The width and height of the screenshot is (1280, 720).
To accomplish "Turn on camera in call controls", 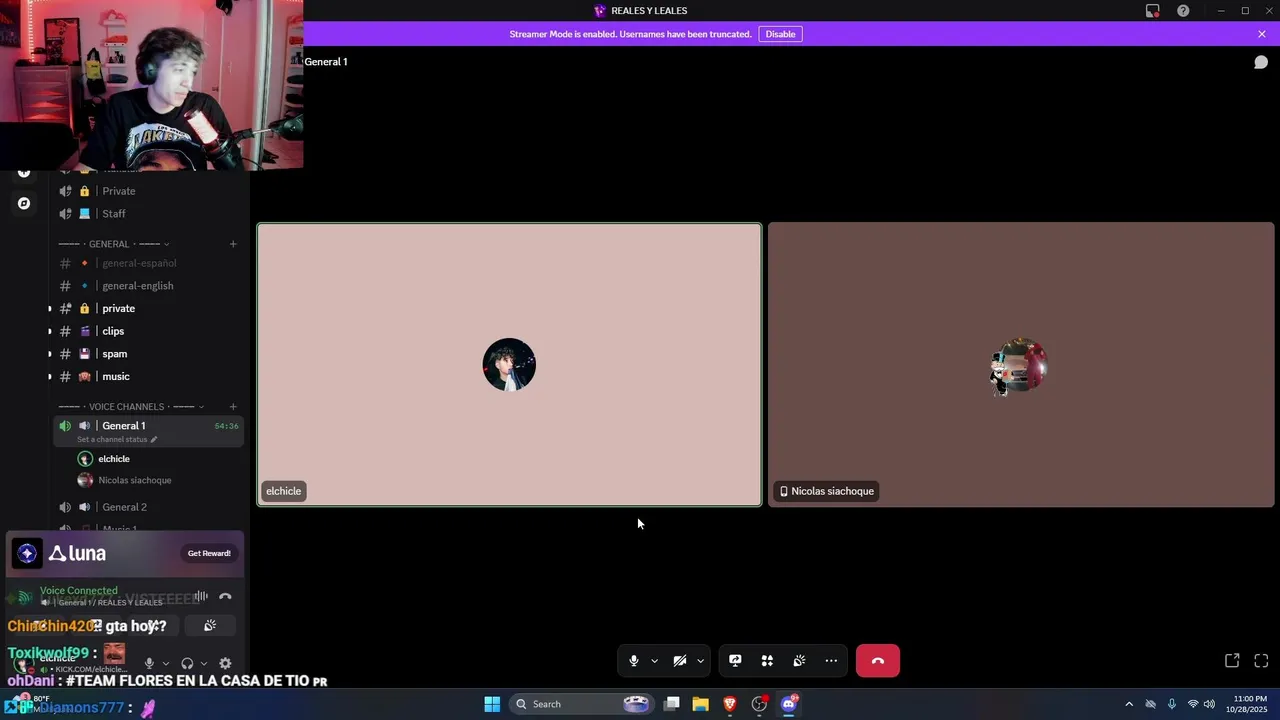I will tap(680, 661).
